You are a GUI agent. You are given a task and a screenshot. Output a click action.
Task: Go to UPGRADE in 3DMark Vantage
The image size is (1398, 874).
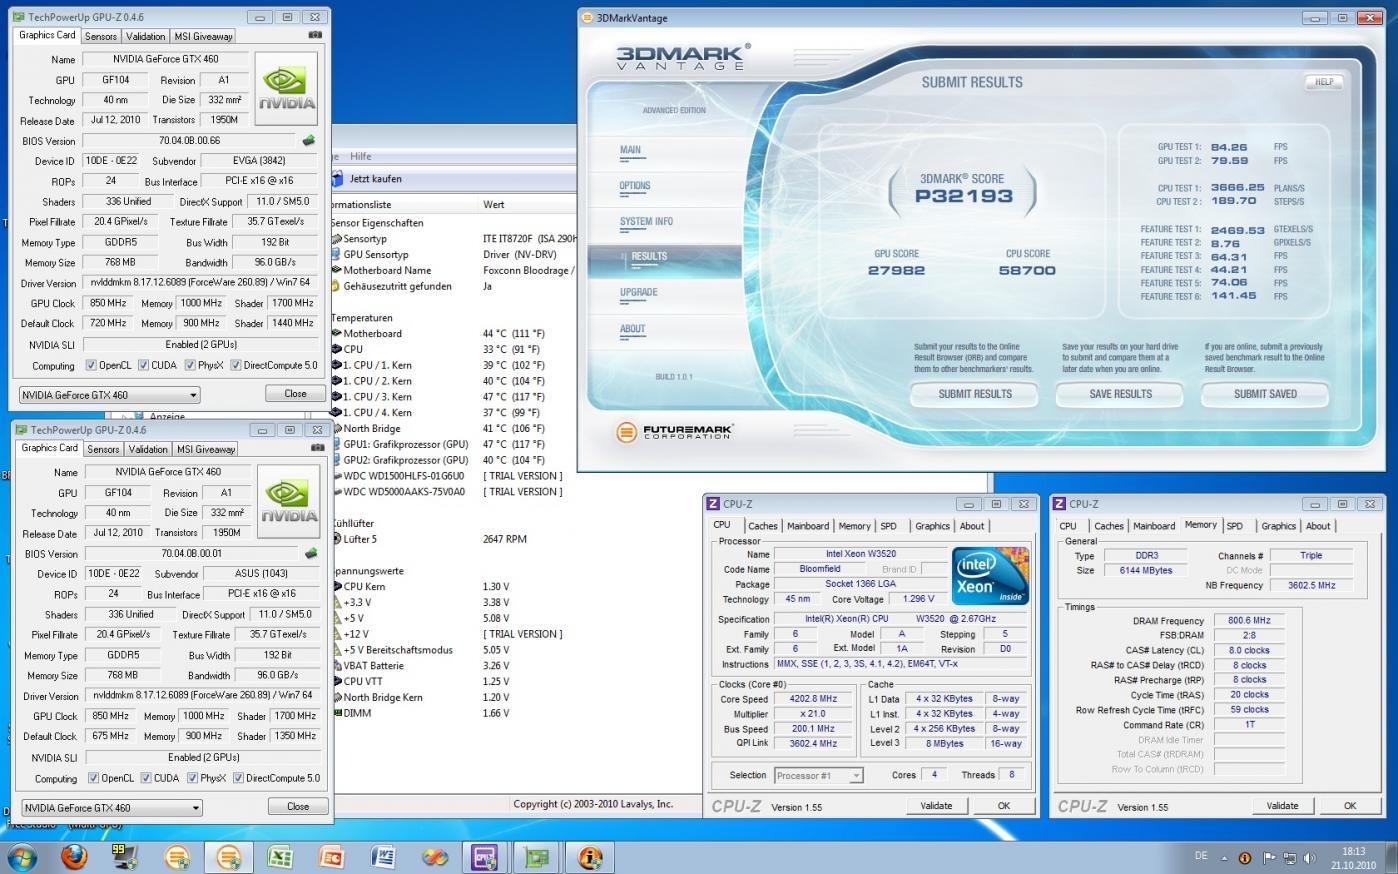click(x=639, y=293)
